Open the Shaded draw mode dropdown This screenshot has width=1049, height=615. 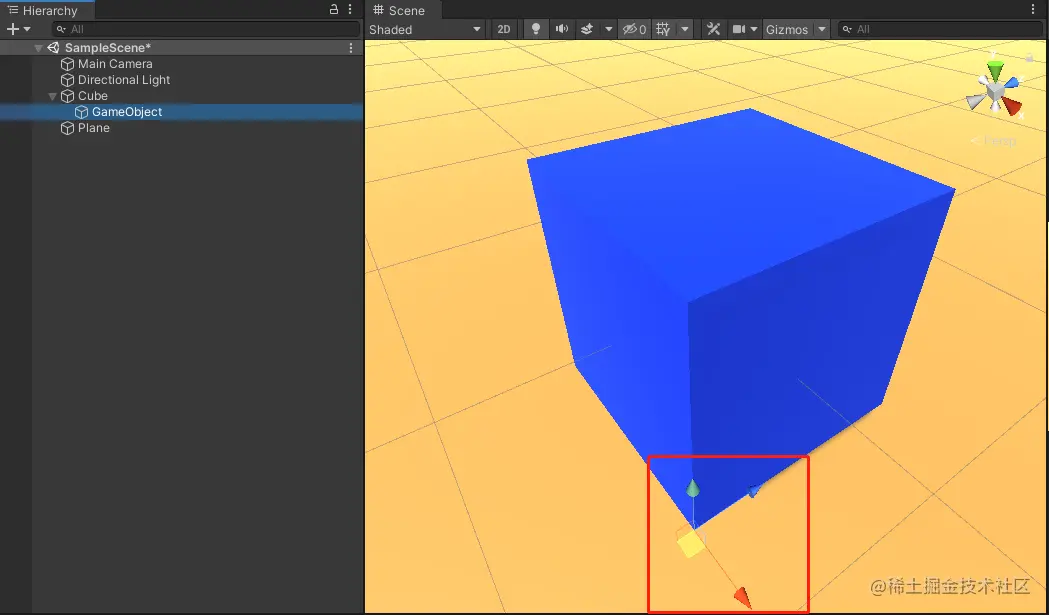425,29
